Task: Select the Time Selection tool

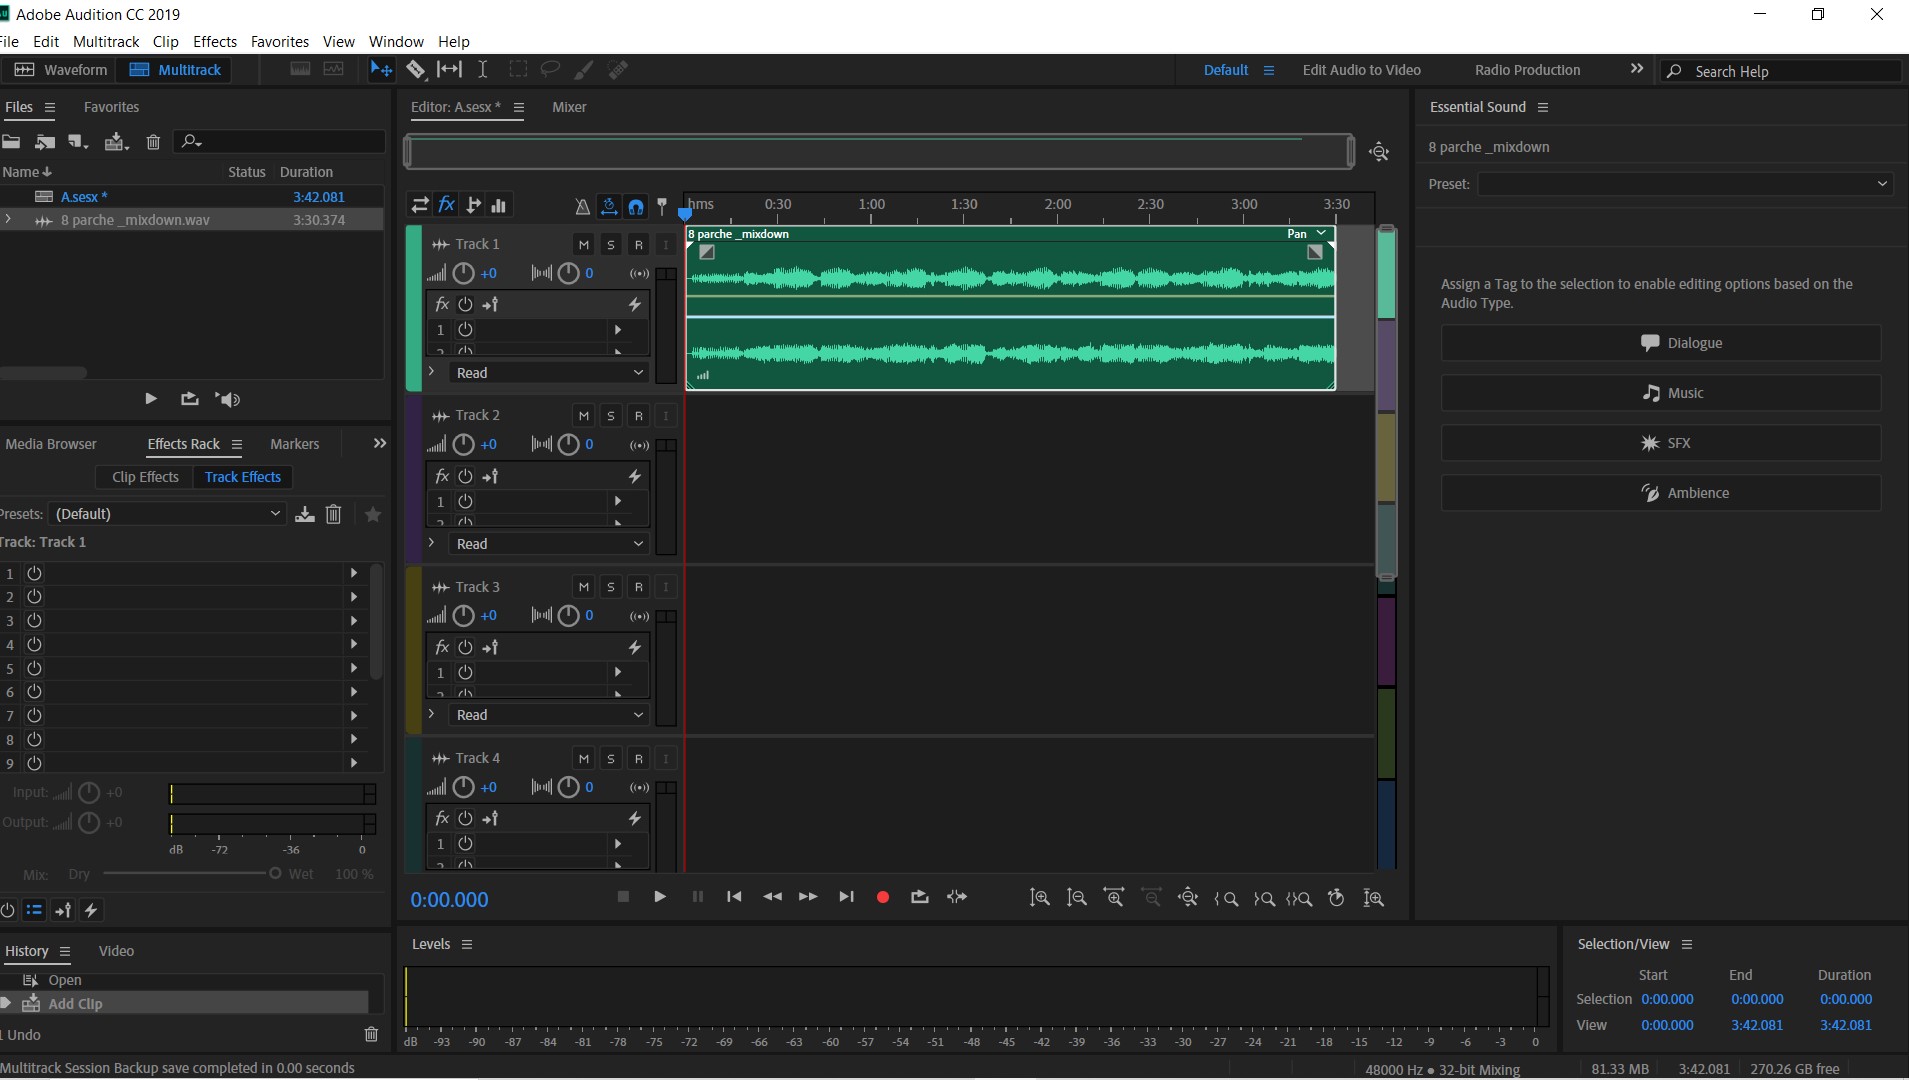Action: pyautogui.click(x=483, y=70)
